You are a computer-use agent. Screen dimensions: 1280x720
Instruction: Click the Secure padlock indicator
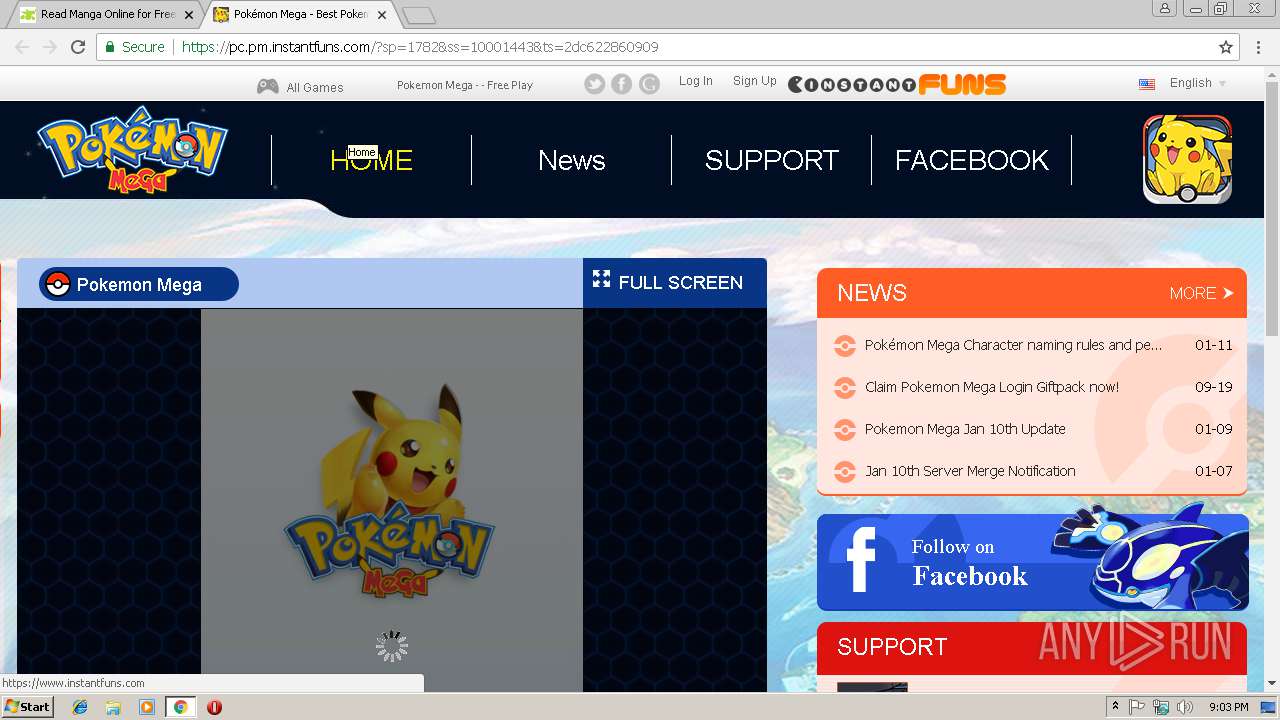tap(135, 47)
